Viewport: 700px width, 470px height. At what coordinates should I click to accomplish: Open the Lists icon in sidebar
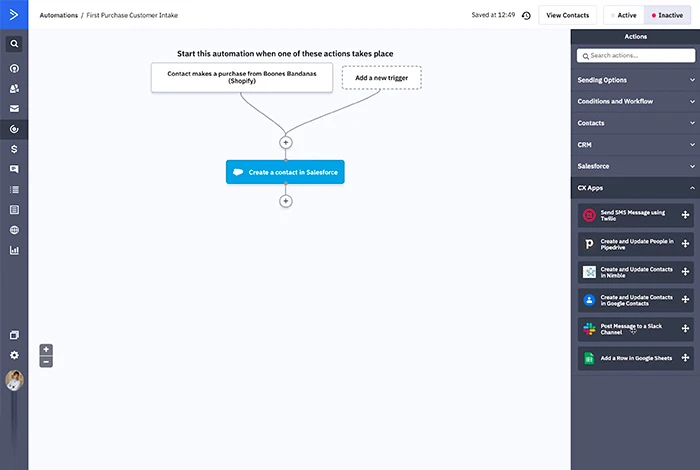14,189
